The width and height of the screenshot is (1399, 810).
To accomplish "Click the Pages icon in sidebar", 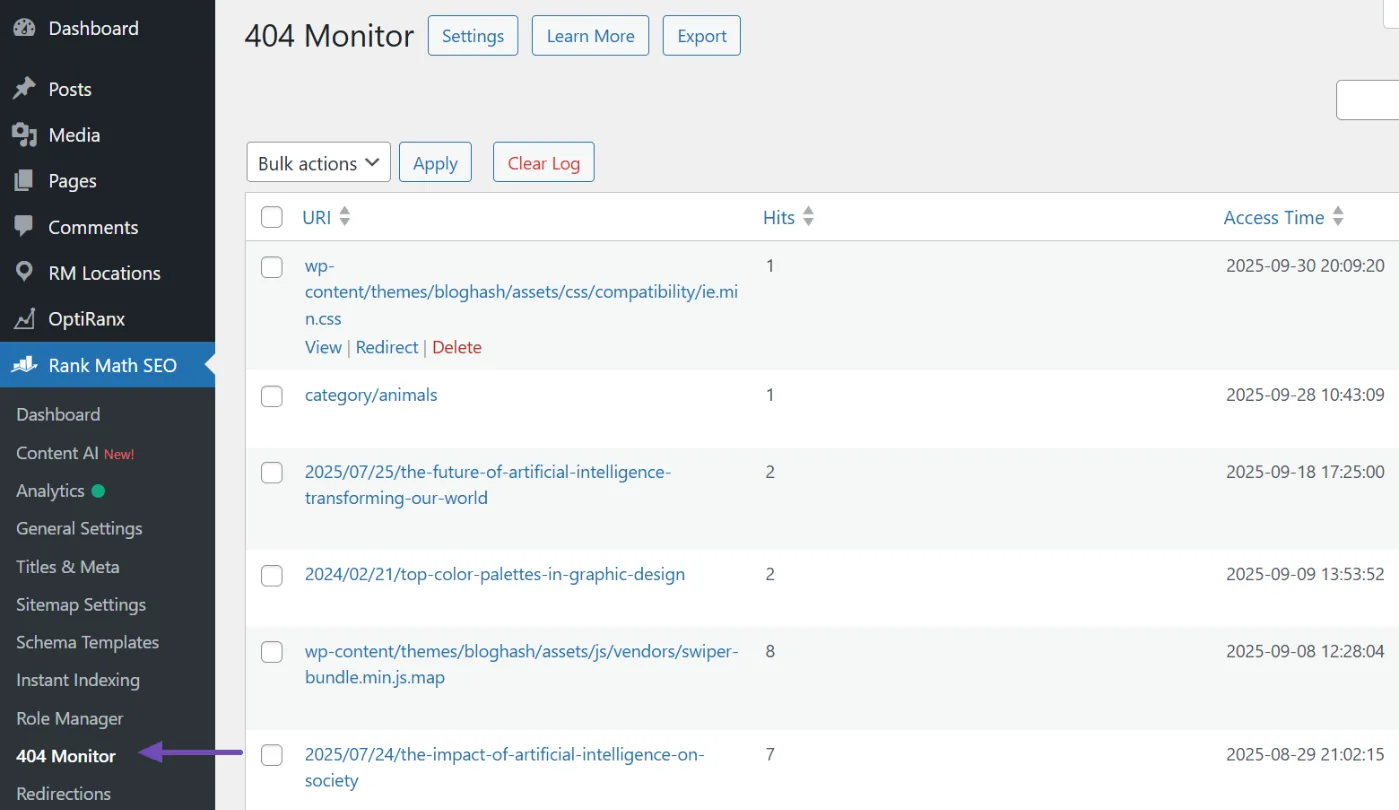I will coord(24,181).
